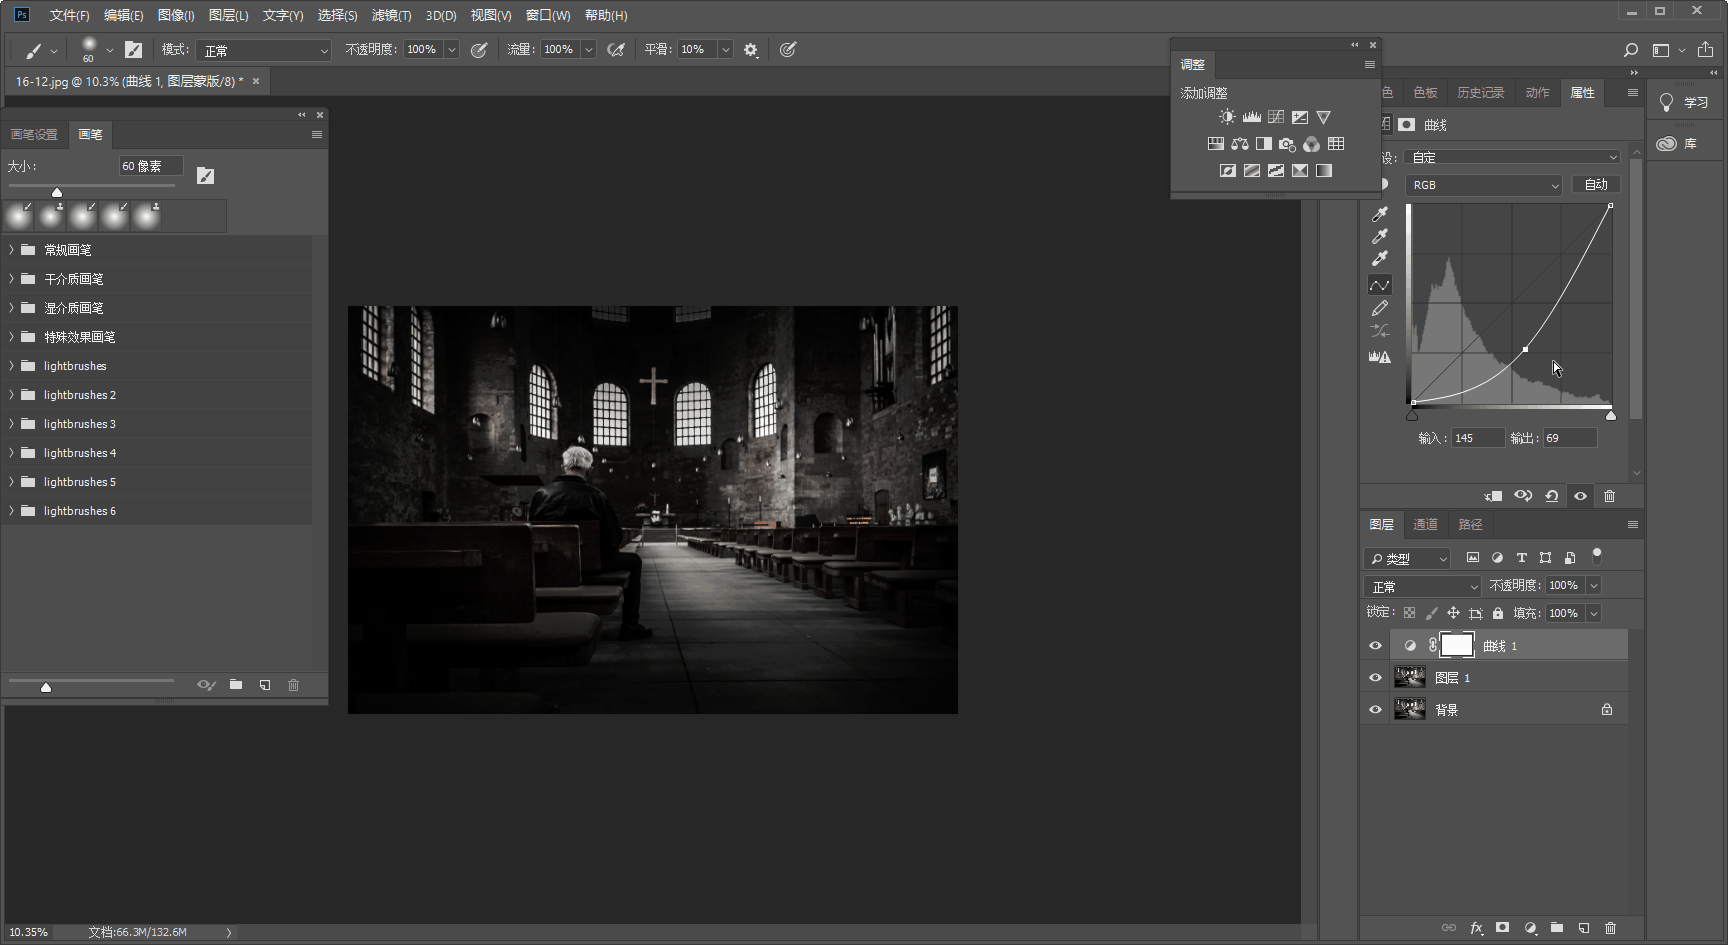1728x945 pixels.
Task: Click the Levels adjustment icon in 调整 panel
Action: tap(1251, 117)
